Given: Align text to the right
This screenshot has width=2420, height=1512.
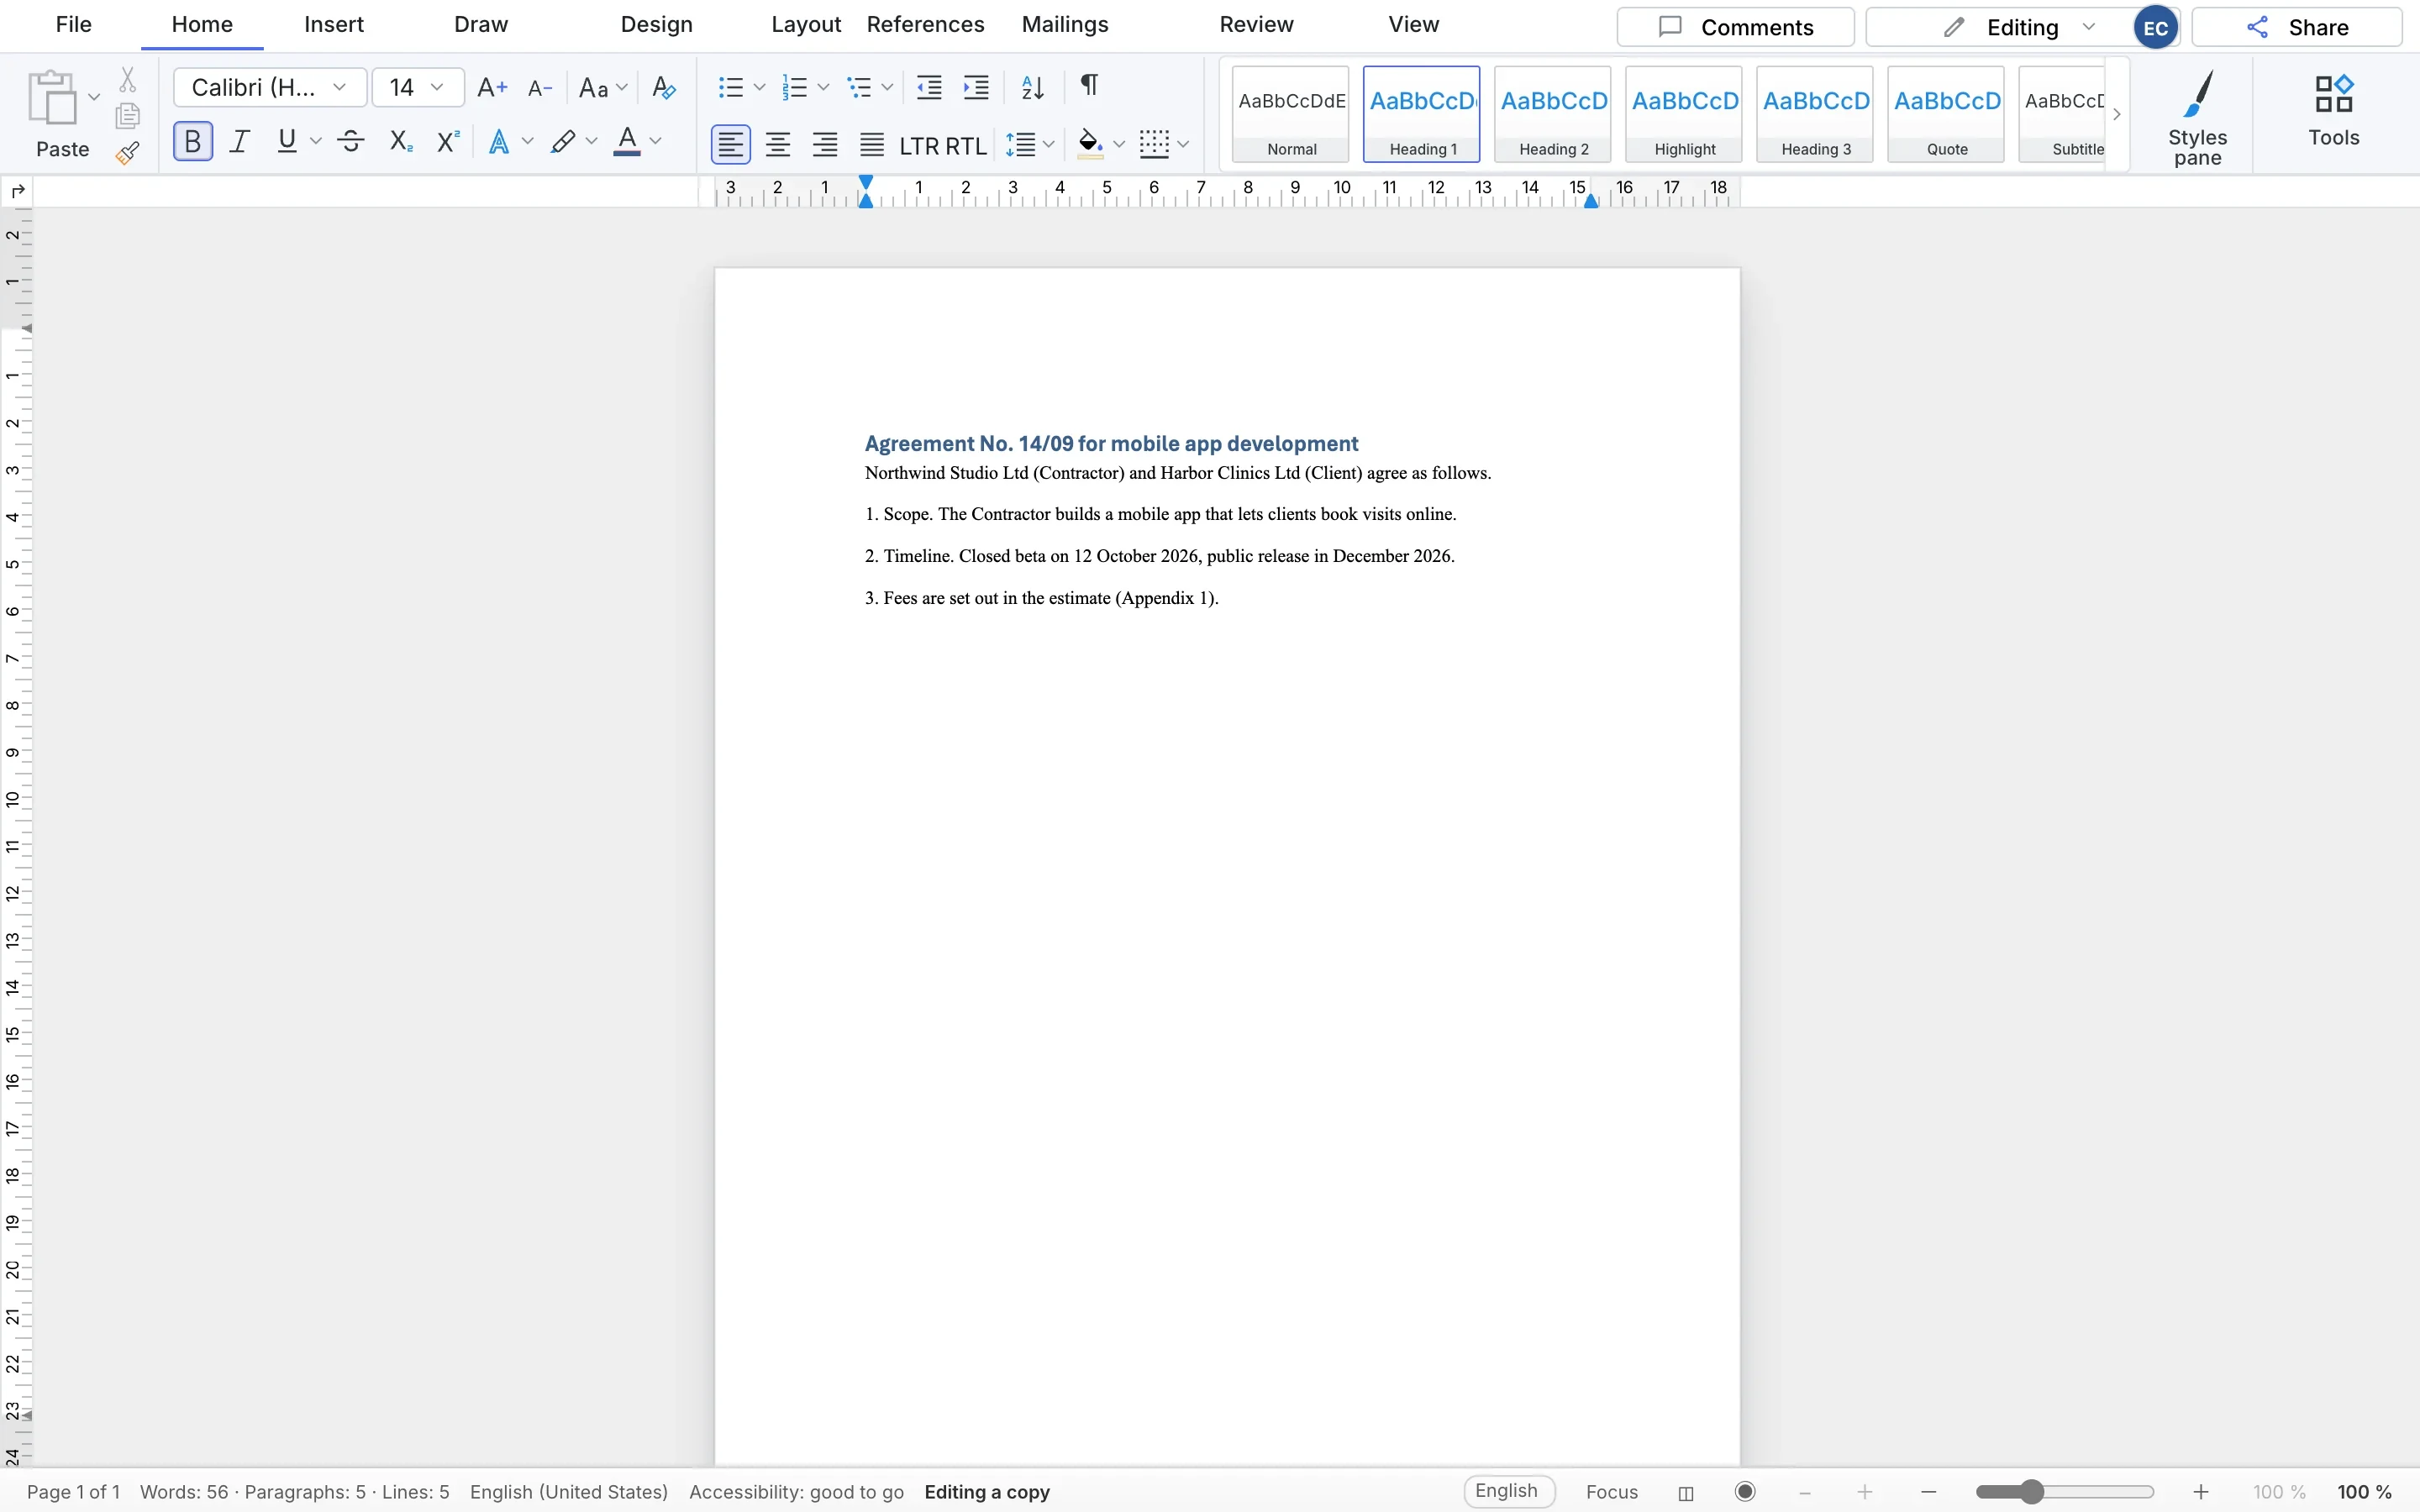Looking at the screenshot, I should [x=825, y=145].
